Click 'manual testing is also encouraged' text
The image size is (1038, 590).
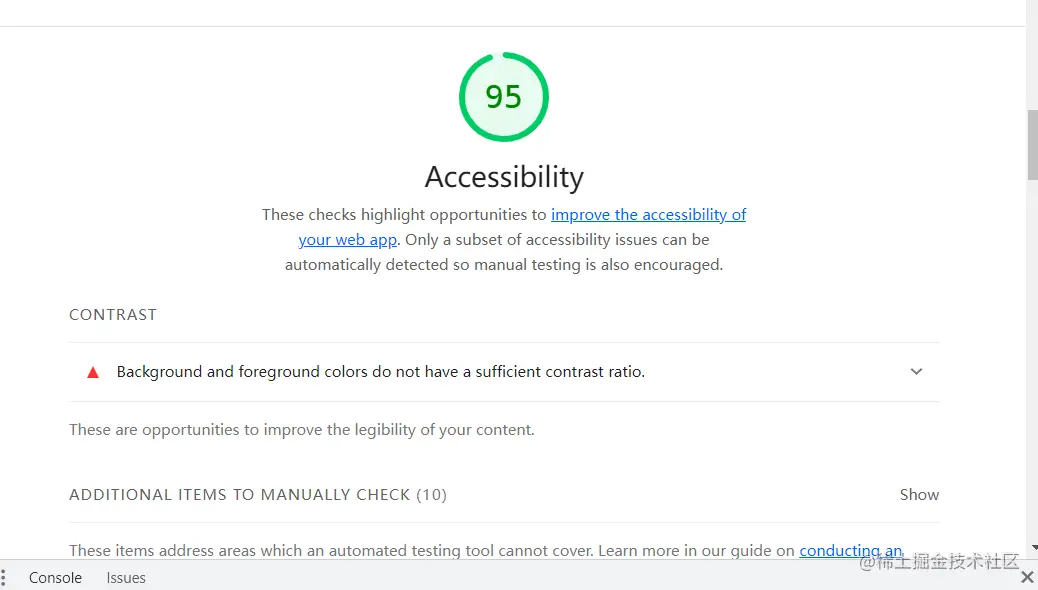tap(620, 265)
